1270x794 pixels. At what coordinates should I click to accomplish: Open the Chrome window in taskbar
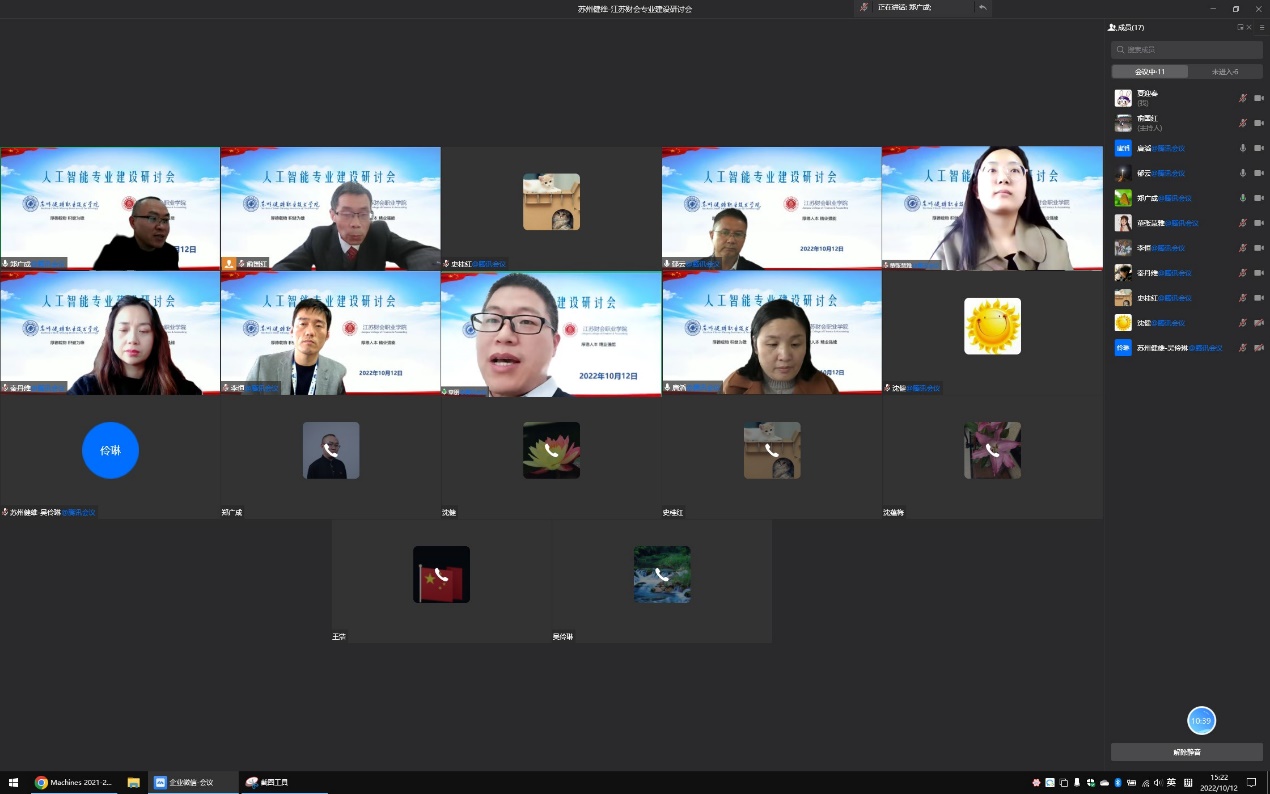tap(75, 782)
